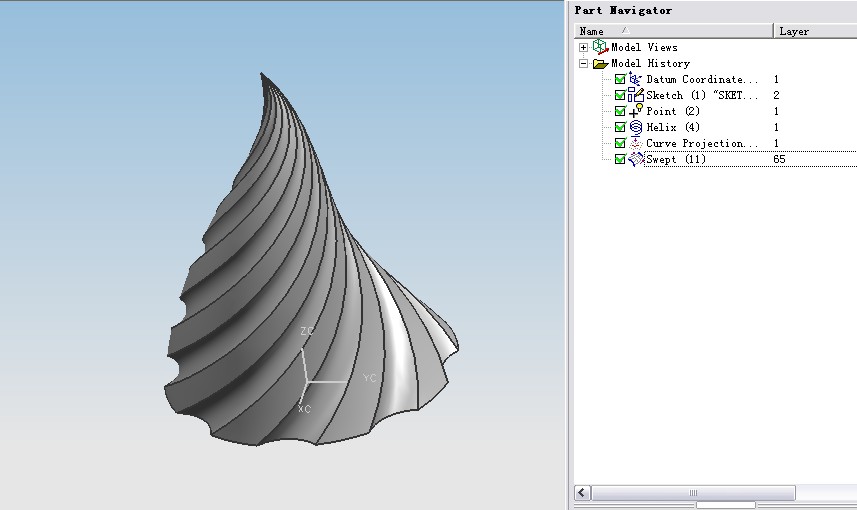Uncheck the Swept (11) checkbox
The width and height of the screenshot is (857, 510).
(x=620, y=159)
